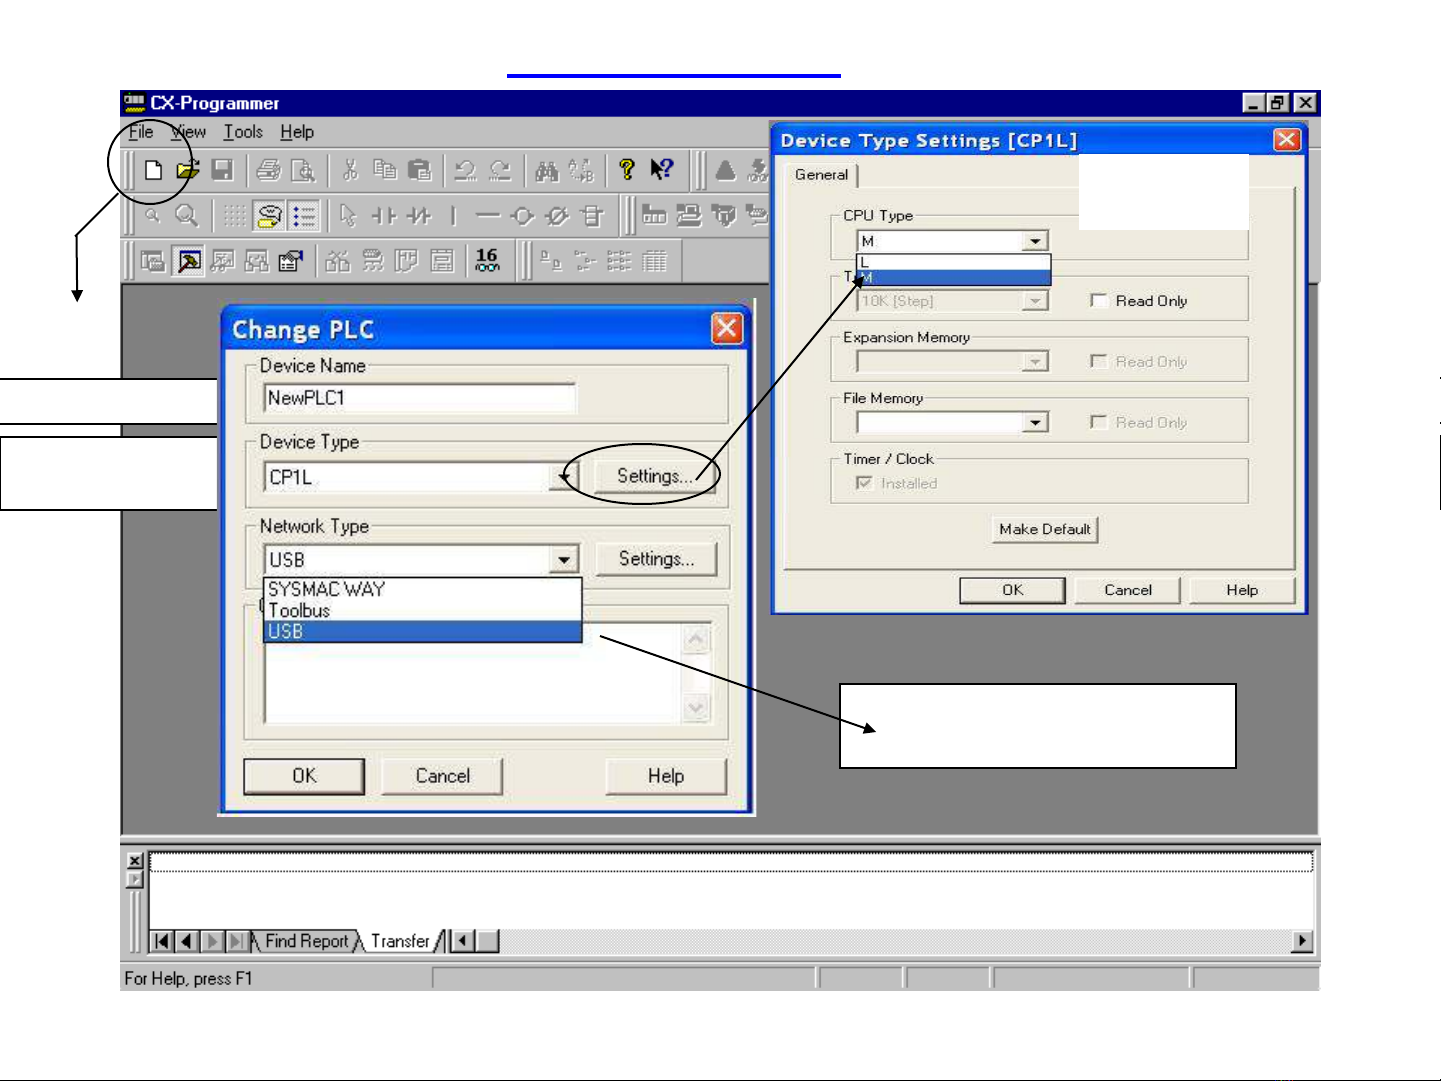Toggle the Timer / Clock Installed checkbox
The width and height of the screenshot is (1441, 1081).
864,482
